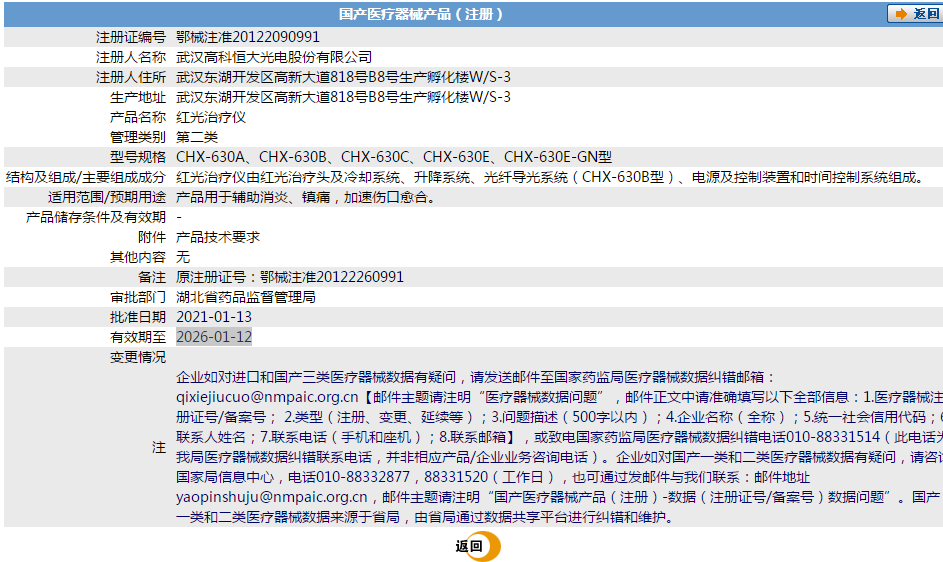The height and width of the screenshot is (562, 943).
Task: Click the 审批部门 label
Action: tap(138, 297)
